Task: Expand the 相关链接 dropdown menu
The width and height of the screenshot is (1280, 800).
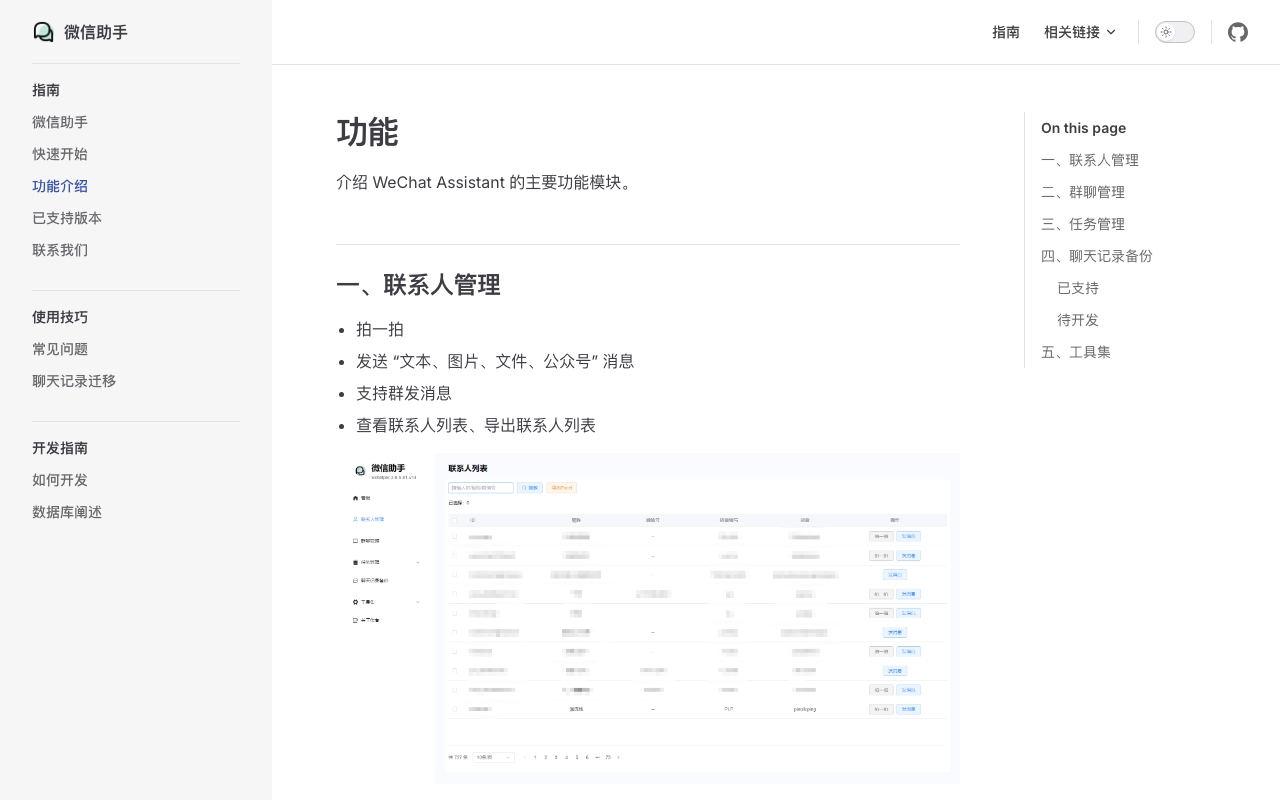Action: point(1080,32)
